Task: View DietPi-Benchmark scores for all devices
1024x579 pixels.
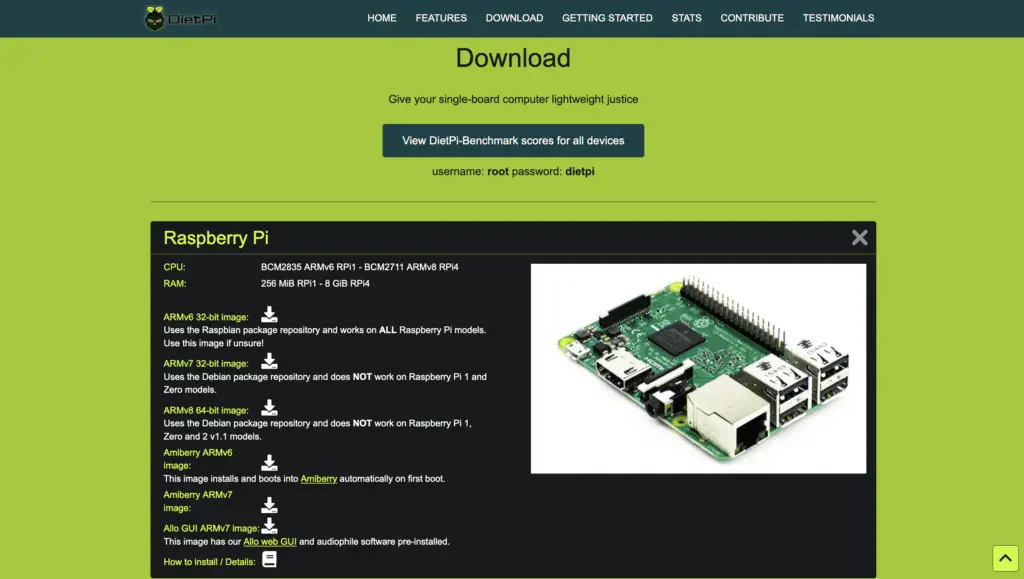Action: [512, 140]
